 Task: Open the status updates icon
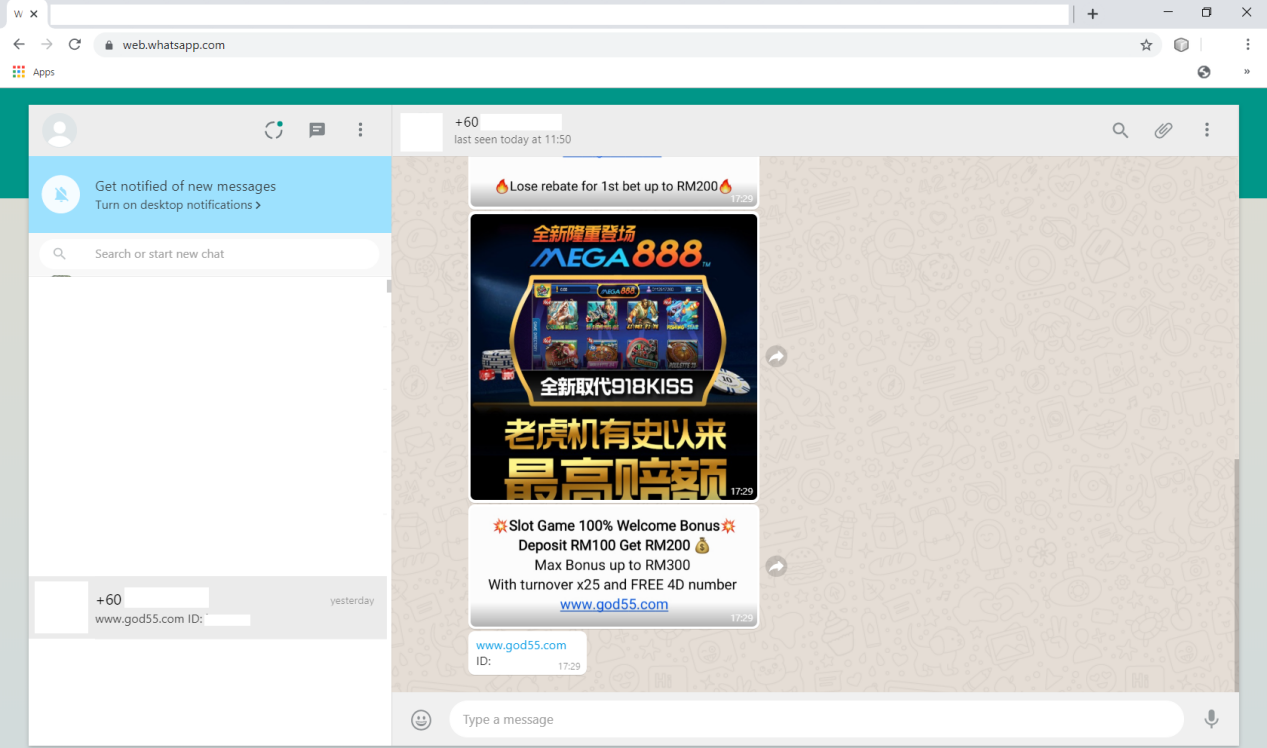(274, 130)
